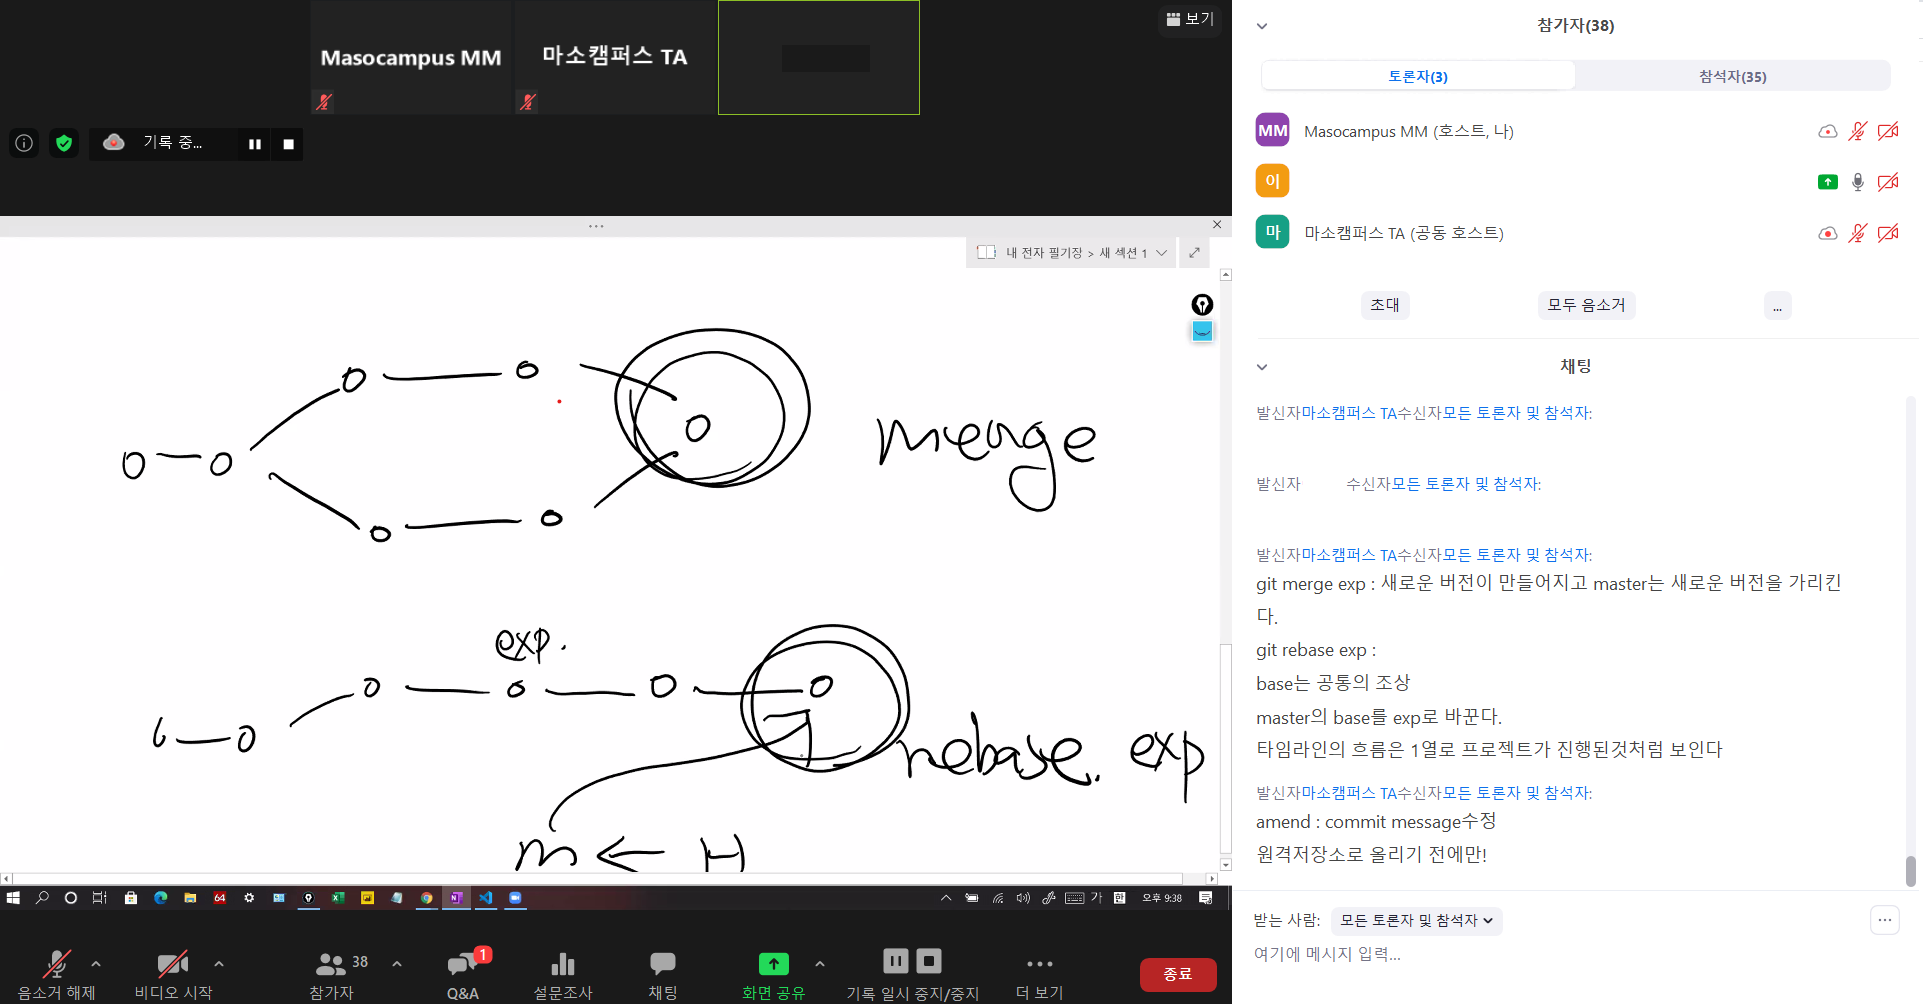Viewport: 1923px width, 1004px height.
Task: Pause the cloud recording in status bar
Action: pyautogui.click(x=255, y=144)
